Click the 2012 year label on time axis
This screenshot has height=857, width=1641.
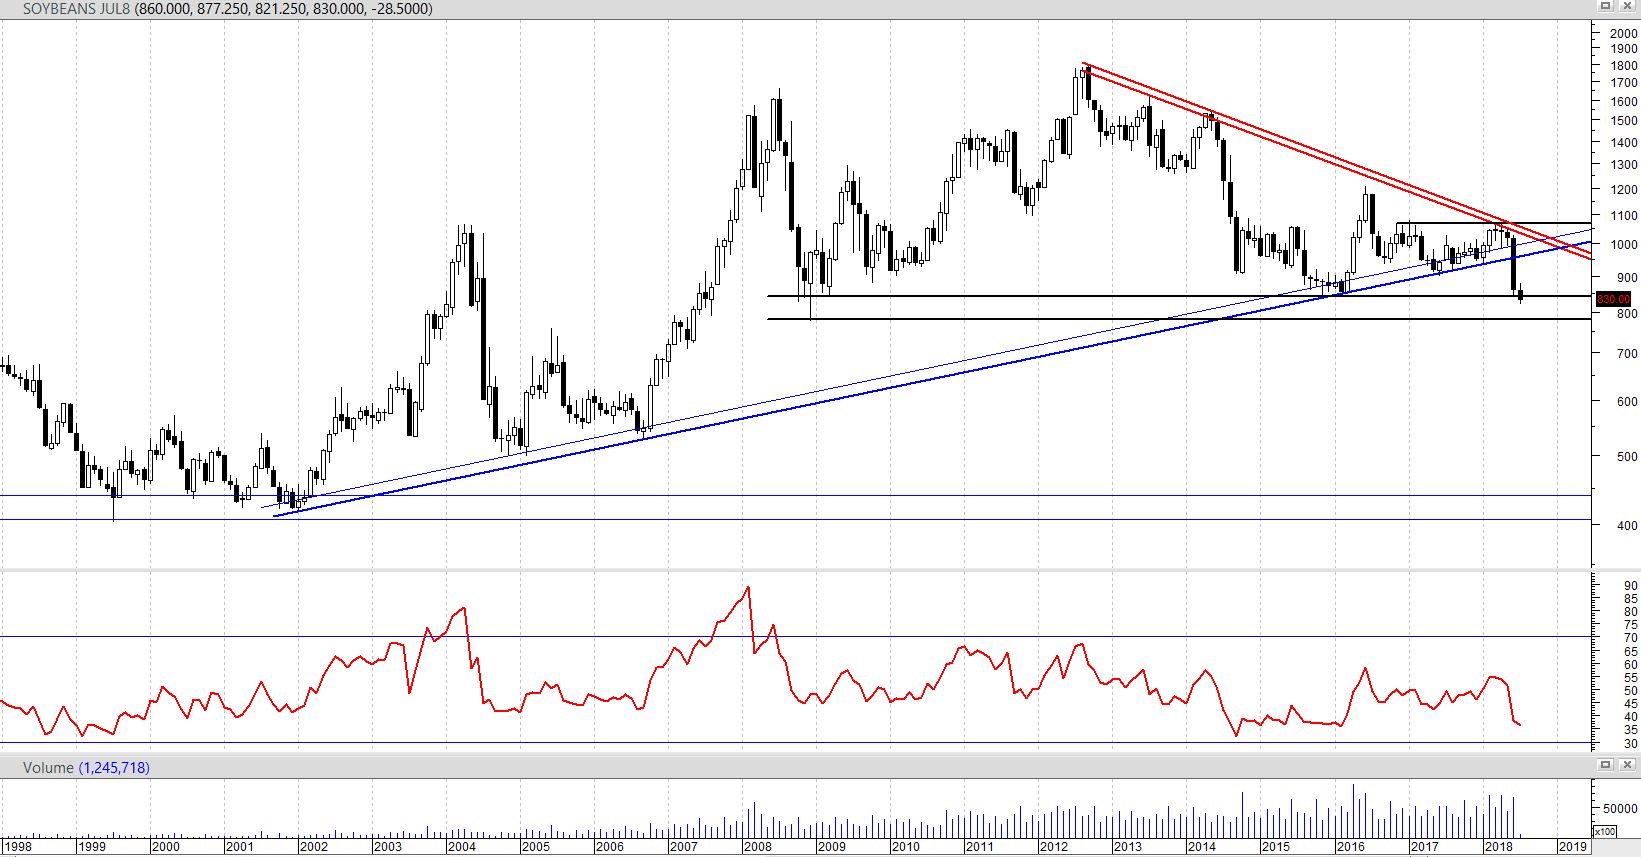(1054, 847)
